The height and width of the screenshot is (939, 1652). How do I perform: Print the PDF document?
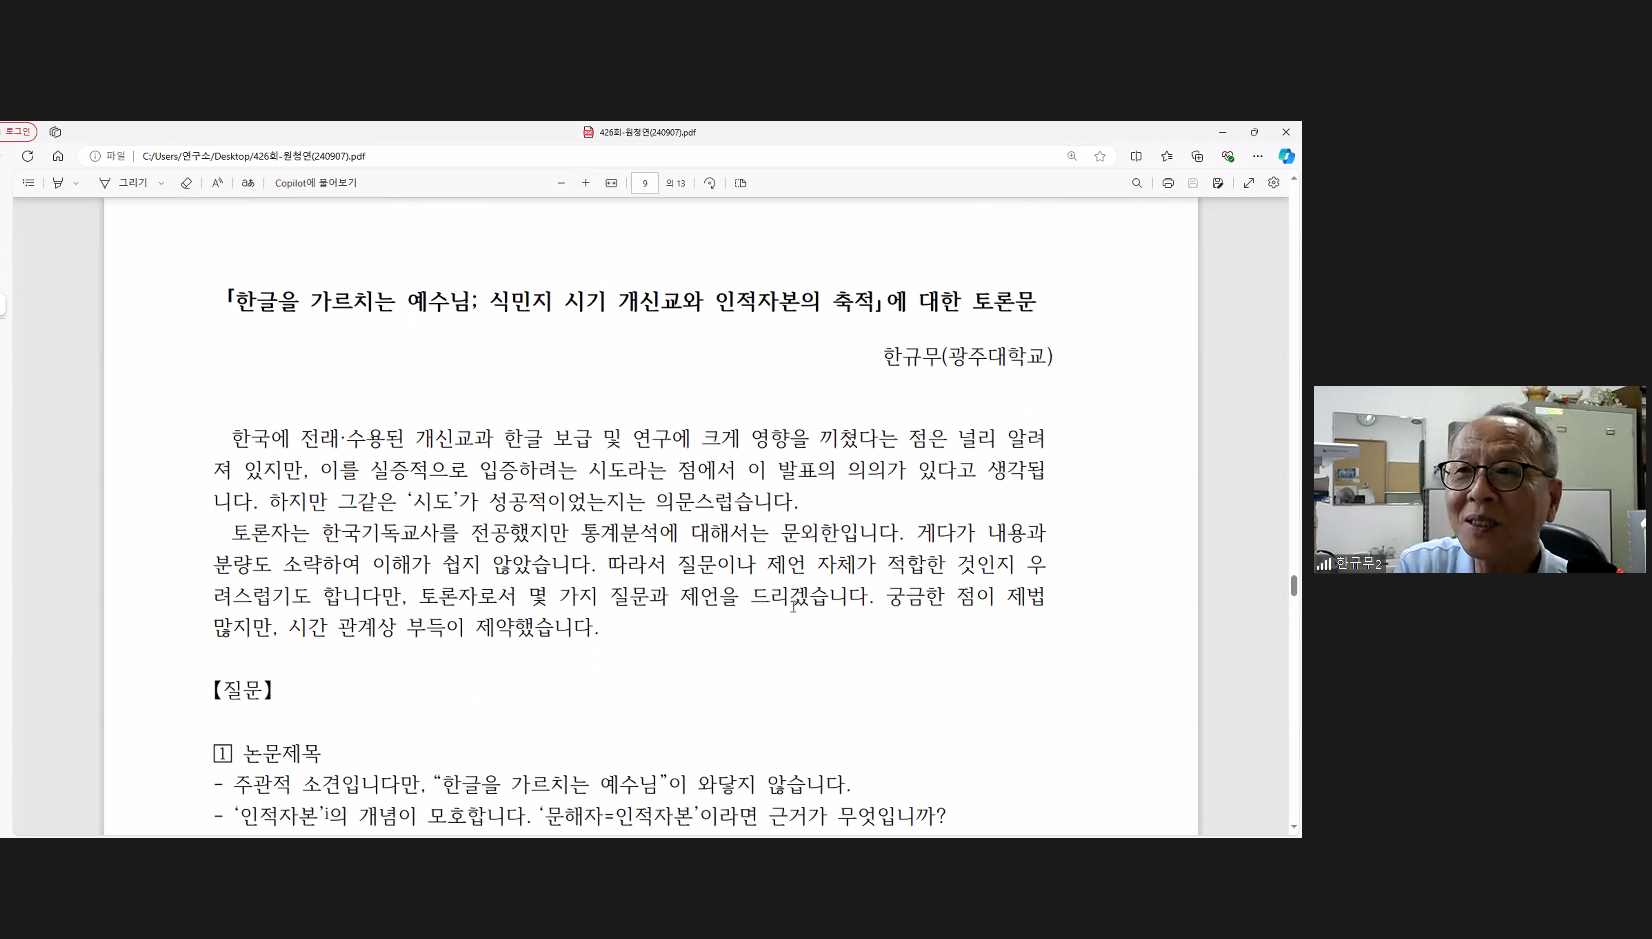point(1168,183)
